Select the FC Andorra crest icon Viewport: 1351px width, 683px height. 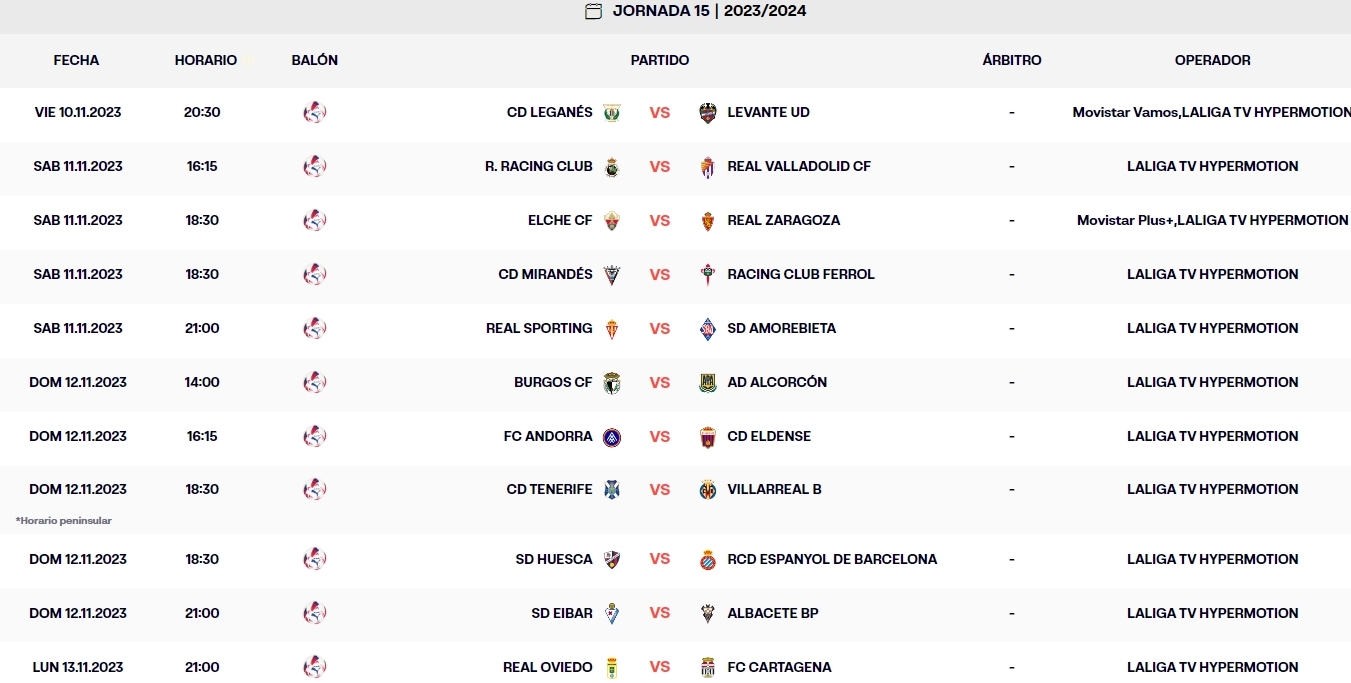click(x=610, y=436)
